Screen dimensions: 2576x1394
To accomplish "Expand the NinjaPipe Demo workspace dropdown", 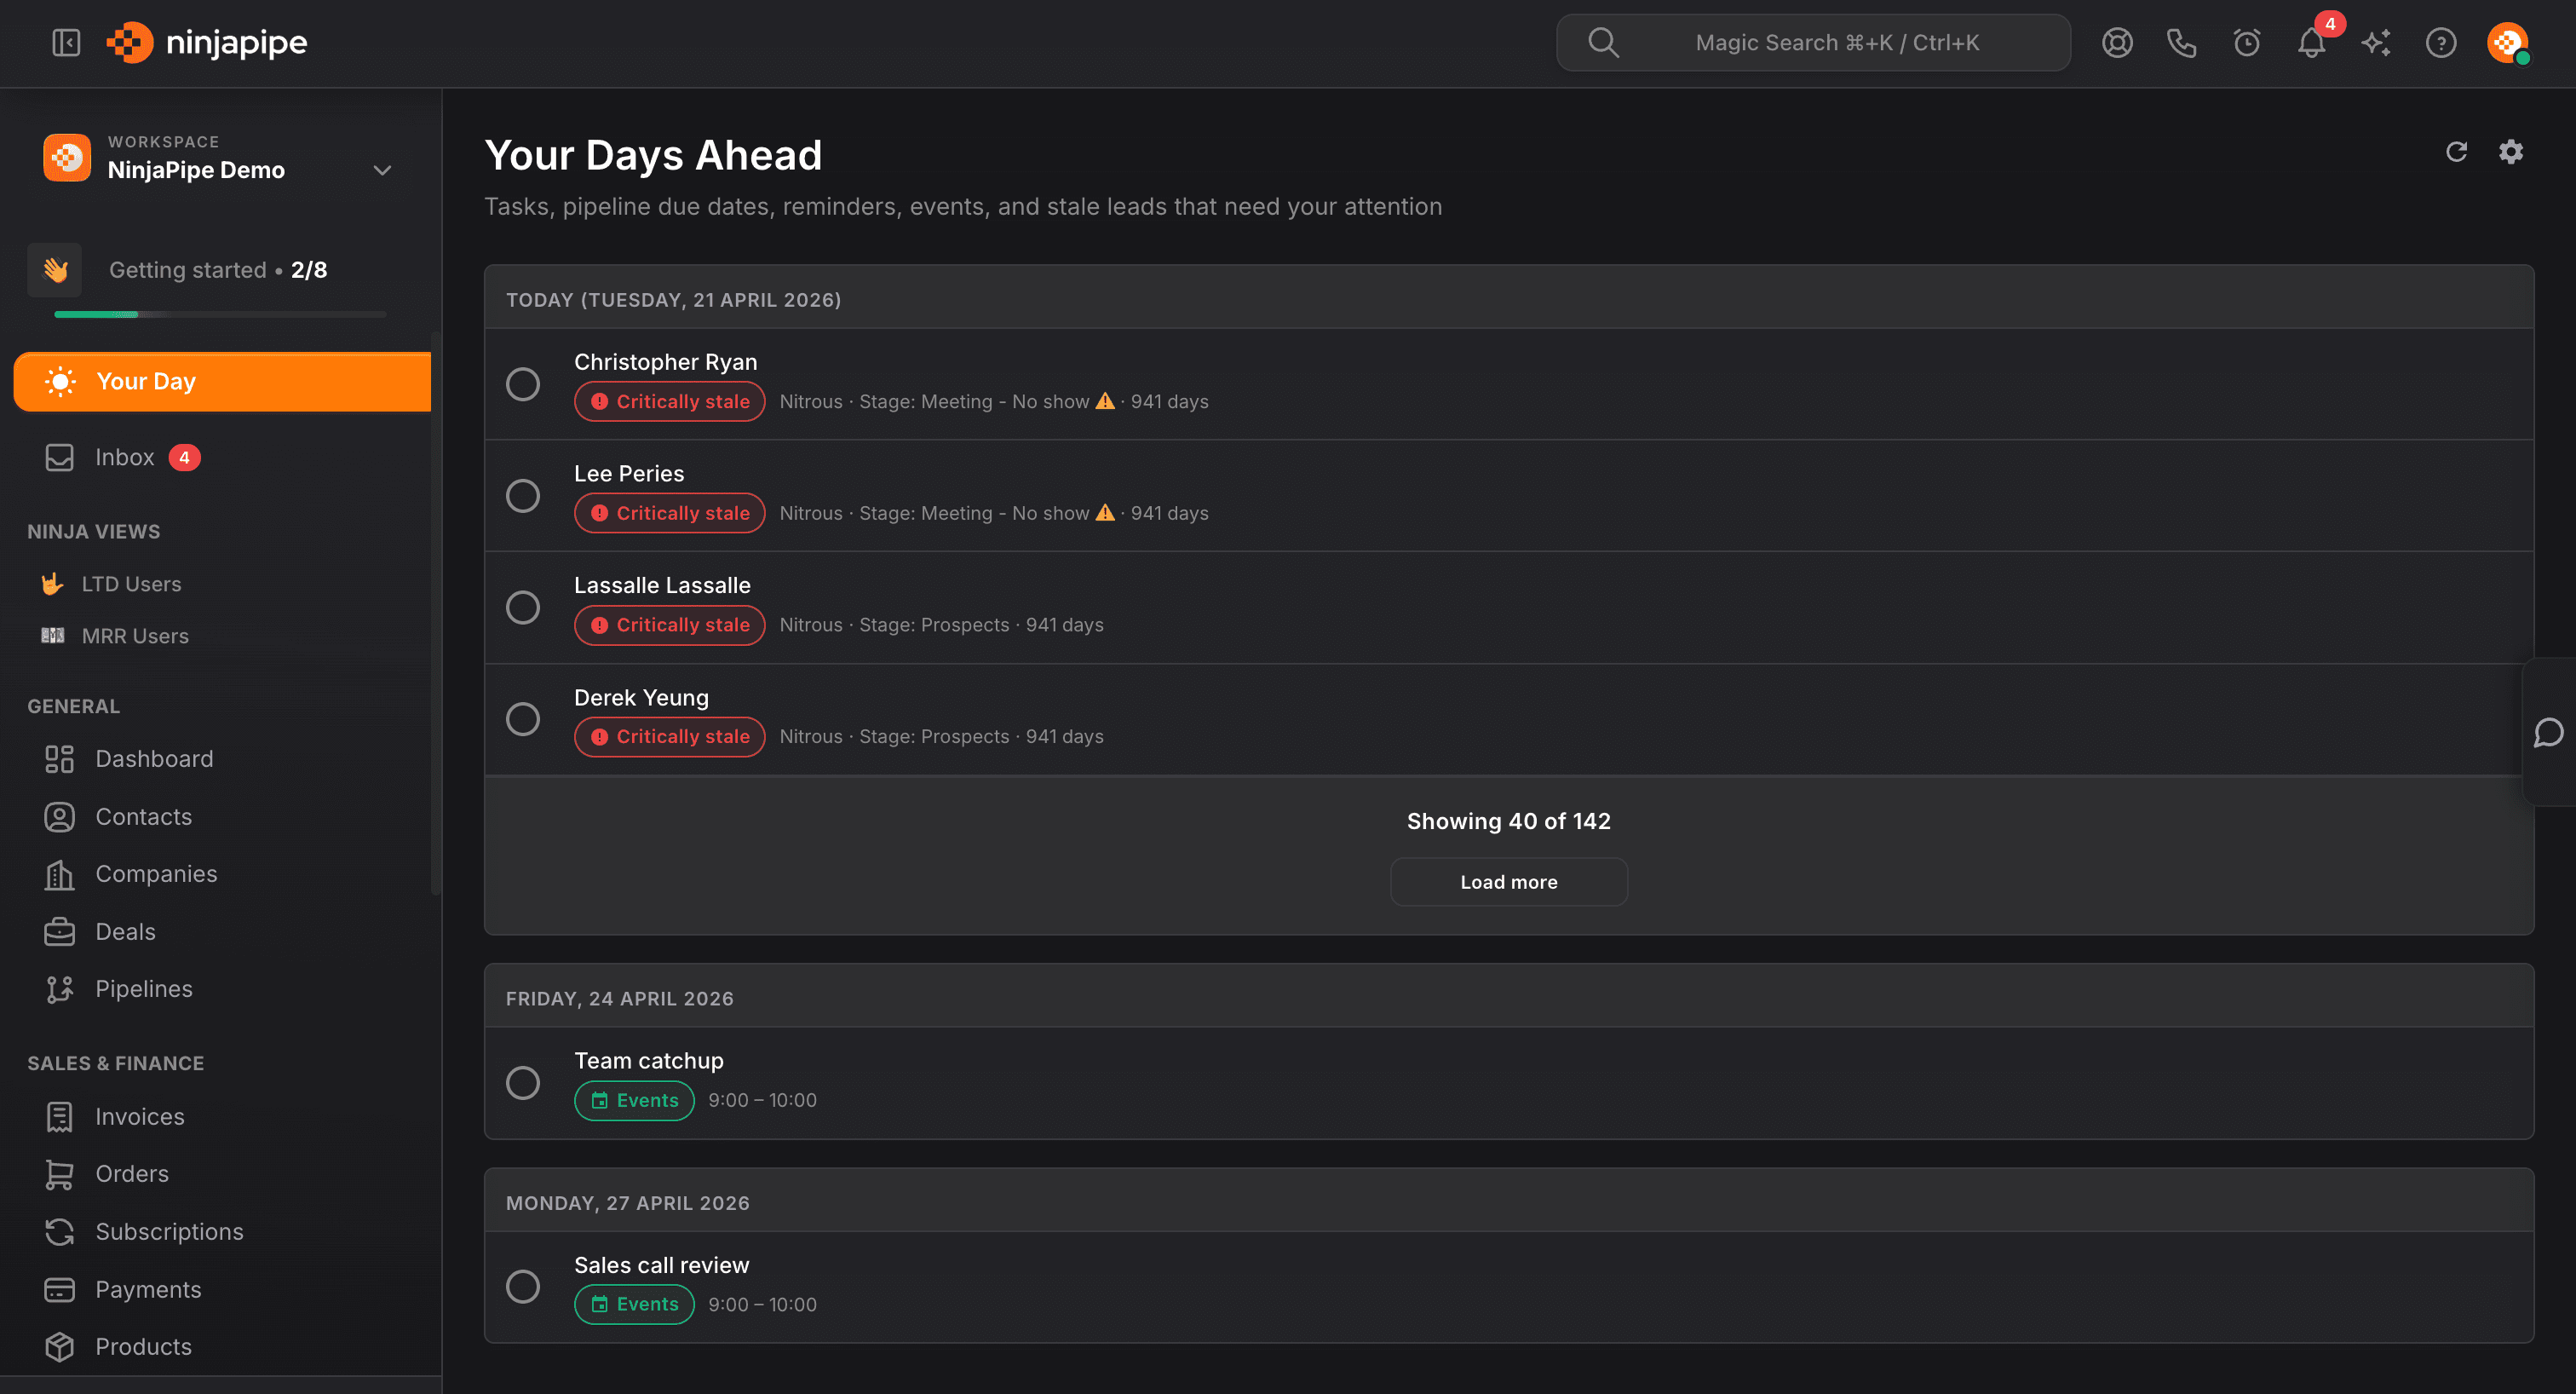I will pyautogui.click(x=382, y=170).
